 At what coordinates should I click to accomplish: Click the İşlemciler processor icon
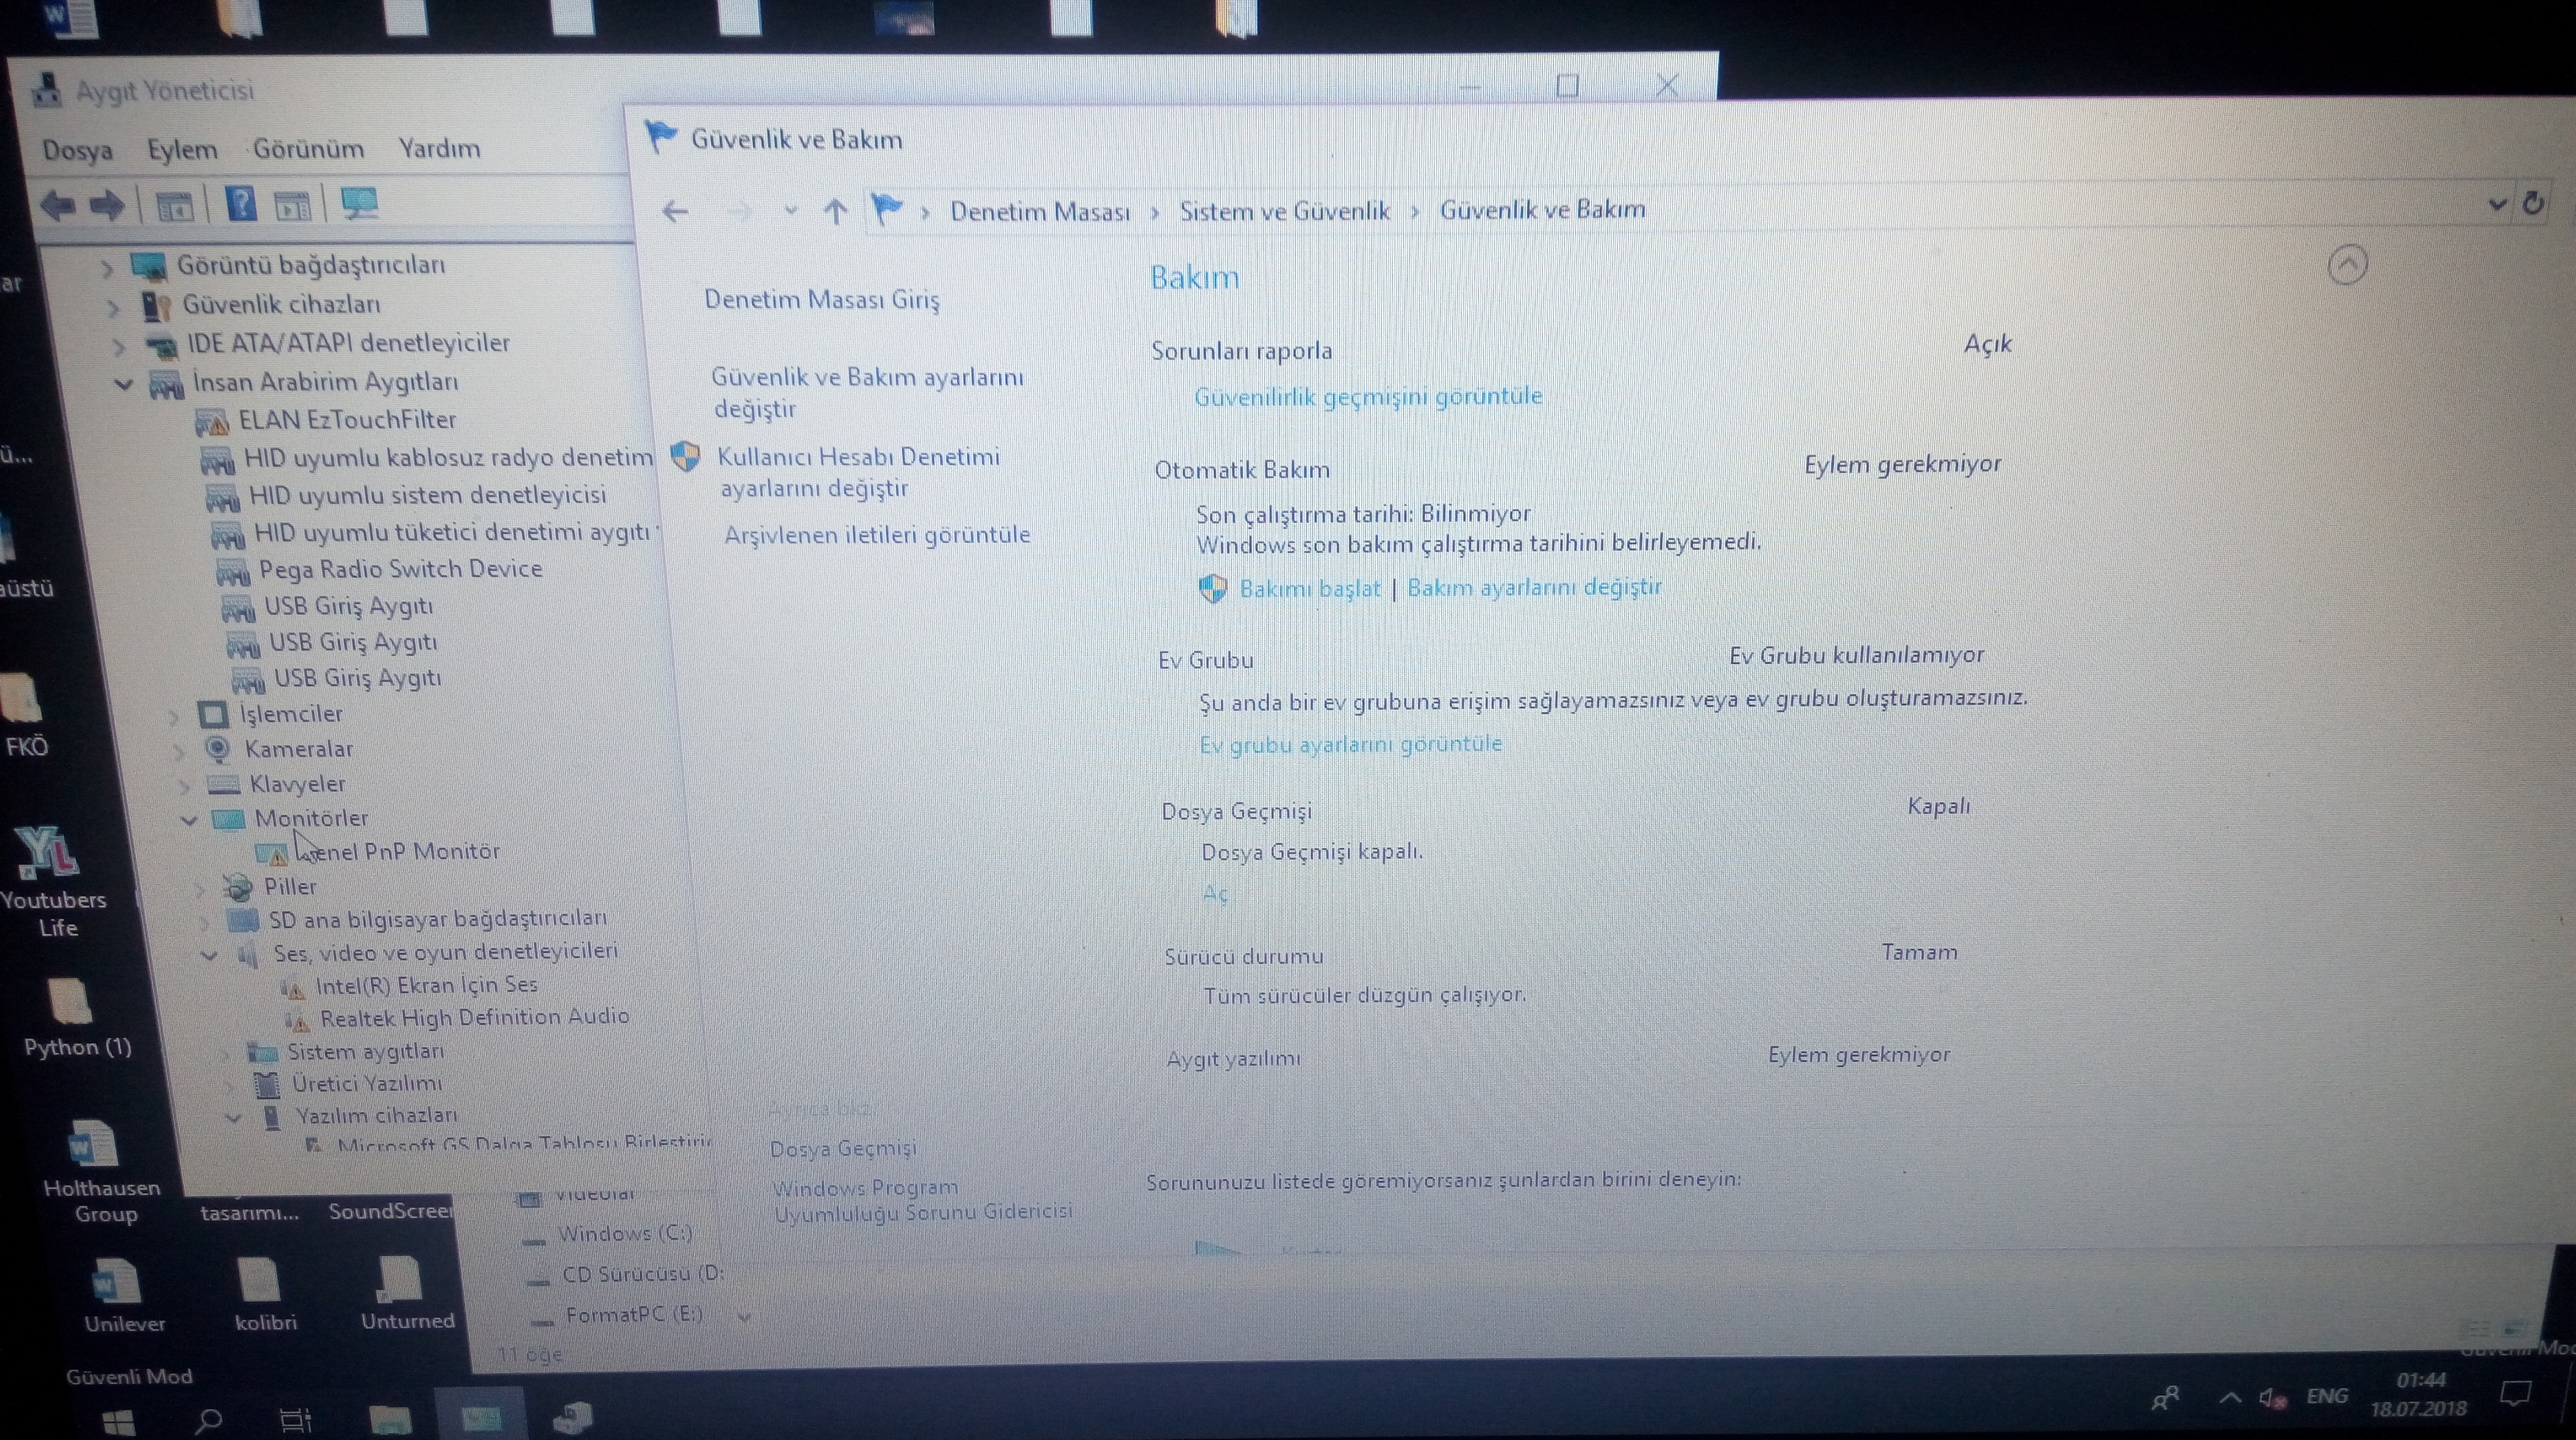pyautogui.click(x=213, y=715)
